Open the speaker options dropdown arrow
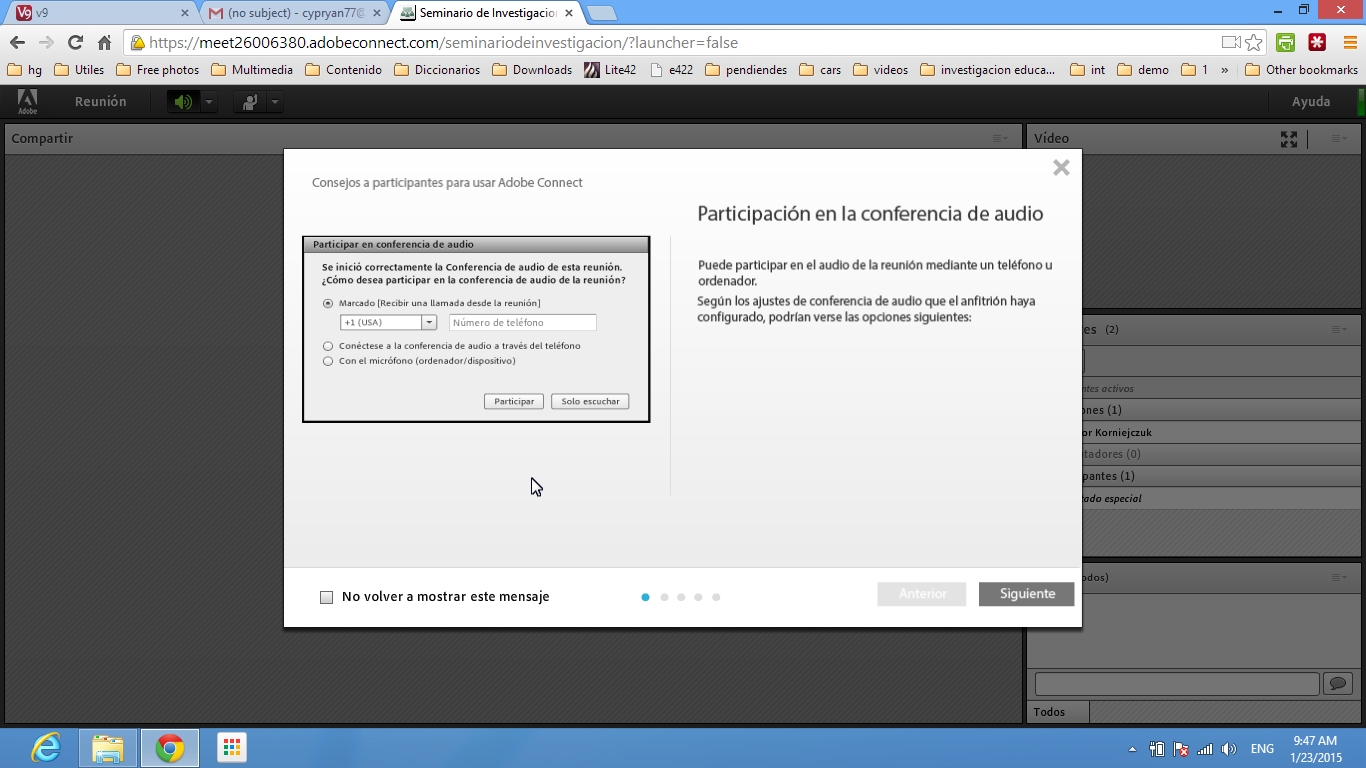 coord(209,102)
